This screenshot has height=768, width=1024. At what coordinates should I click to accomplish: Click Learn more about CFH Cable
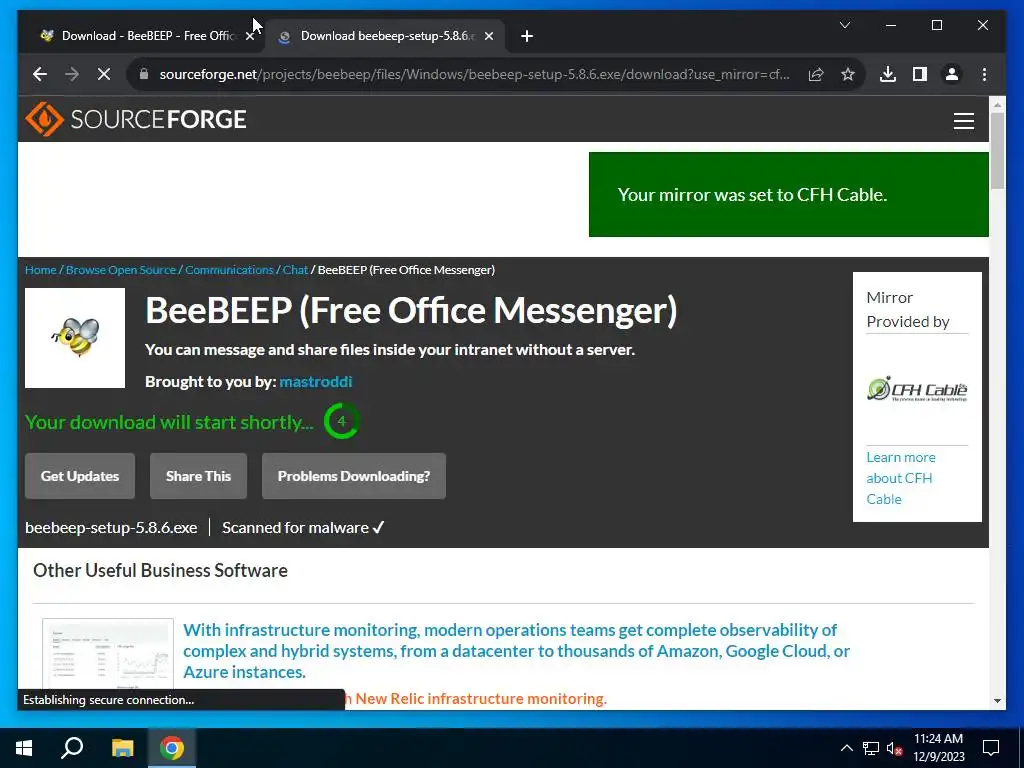pos(901,478)
